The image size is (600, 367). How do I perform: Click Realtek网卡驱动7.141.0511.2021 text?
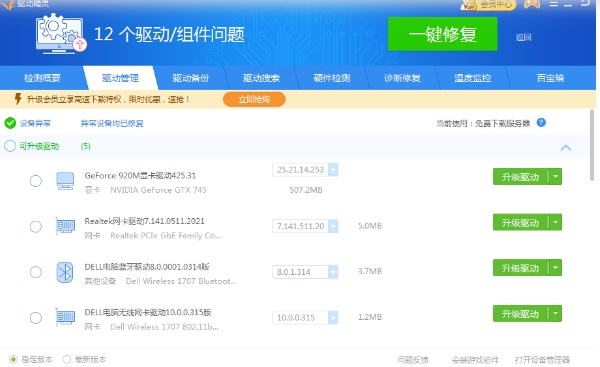tap(144, 221)
